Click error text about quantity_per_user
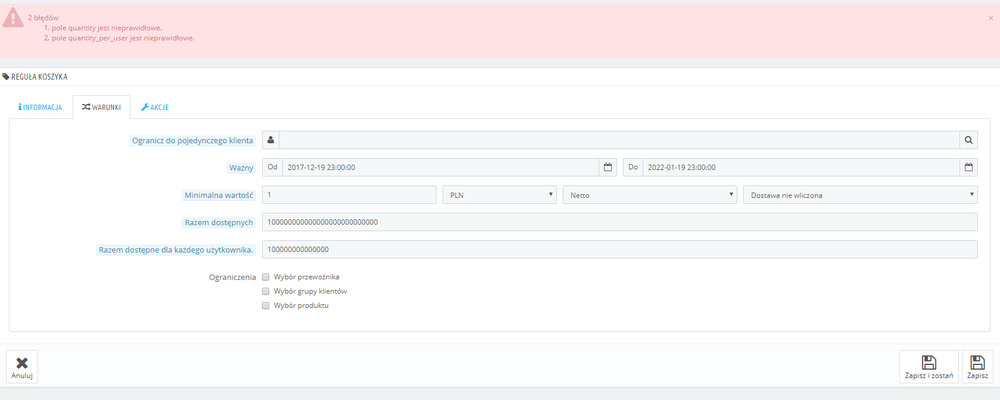Screen dimensions: 1000x400 (x=123, y=38)
